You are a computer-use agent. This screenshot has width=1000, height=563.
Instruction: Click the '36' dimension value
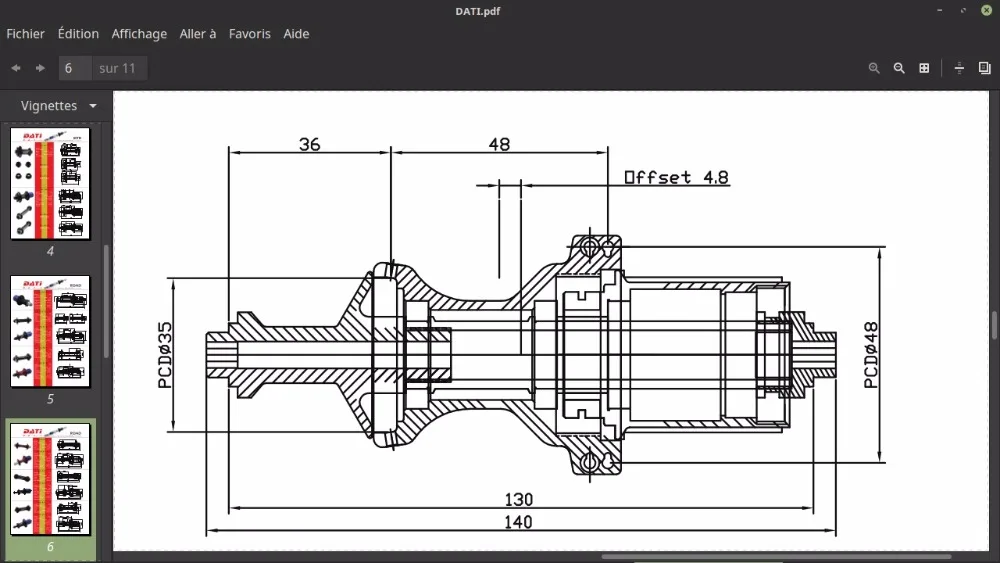click(x=309, y=144)
